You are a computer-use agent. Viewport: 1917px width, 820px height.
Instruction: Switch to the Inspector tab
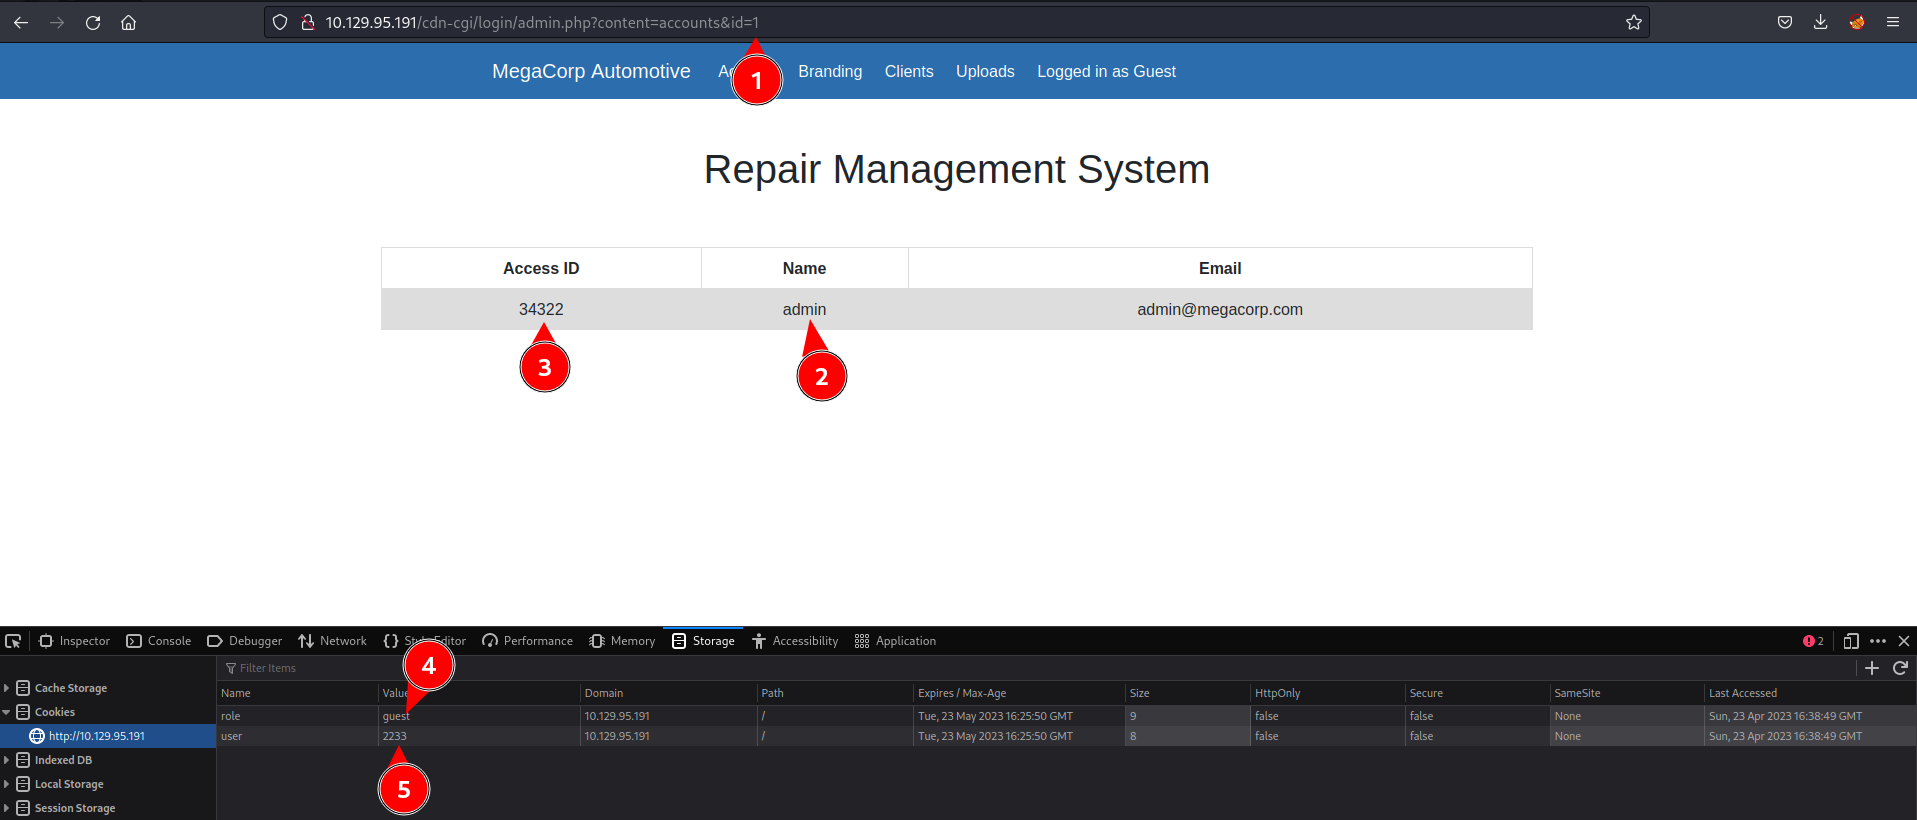click(x=74, y=641)
